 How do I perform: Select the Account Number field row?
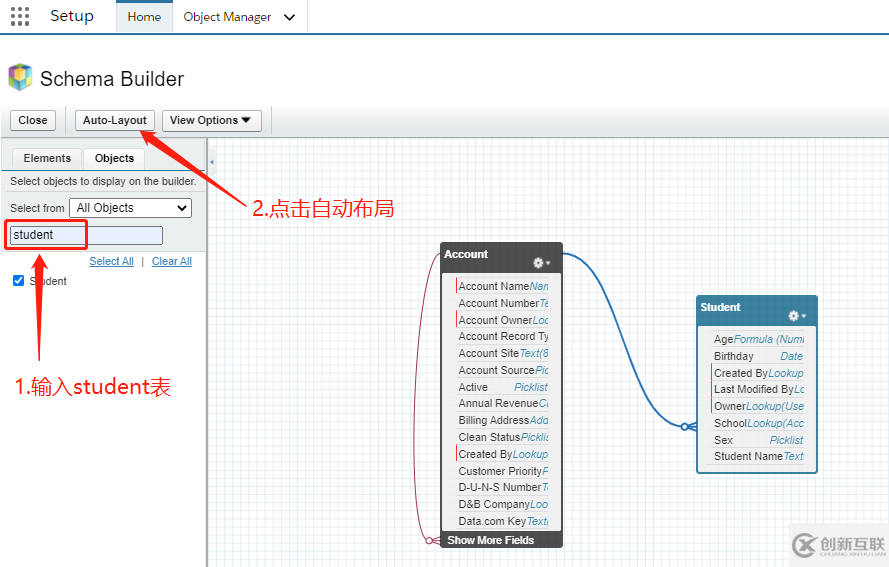coord(503,303)
